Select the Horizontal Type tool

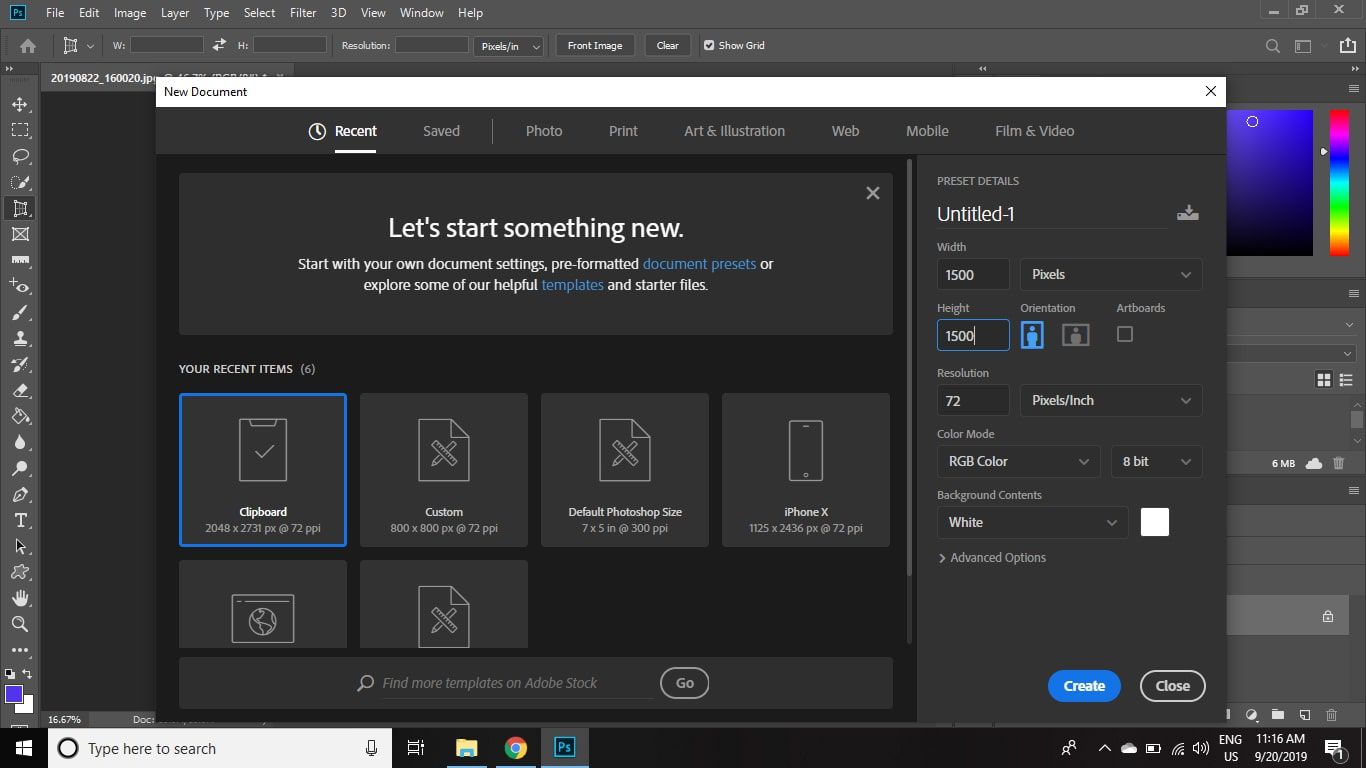click(20, 520)
